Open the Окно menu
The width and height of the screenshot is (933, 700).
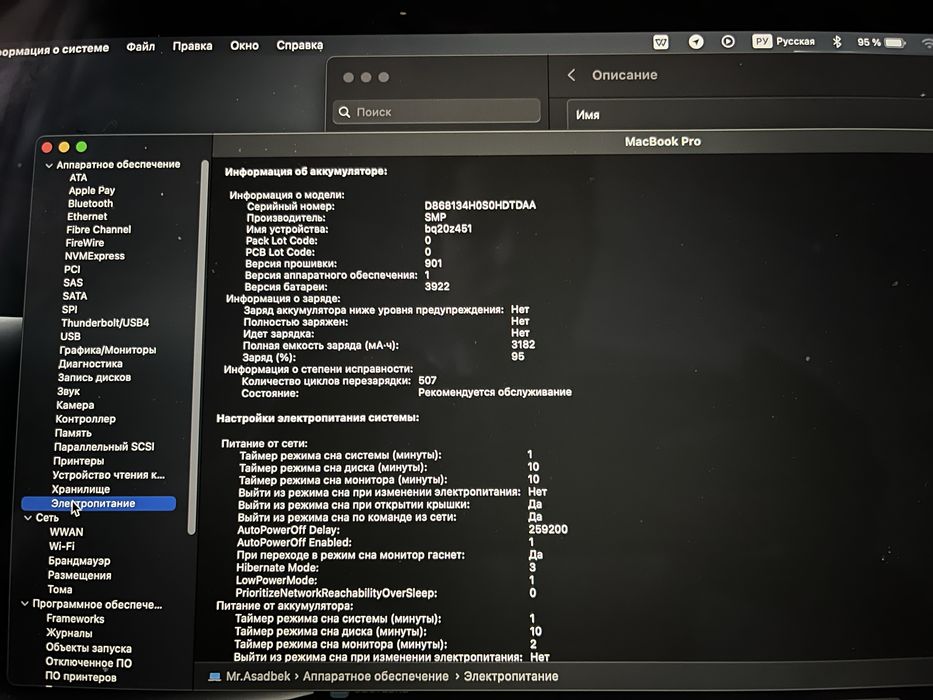point(244,45)
